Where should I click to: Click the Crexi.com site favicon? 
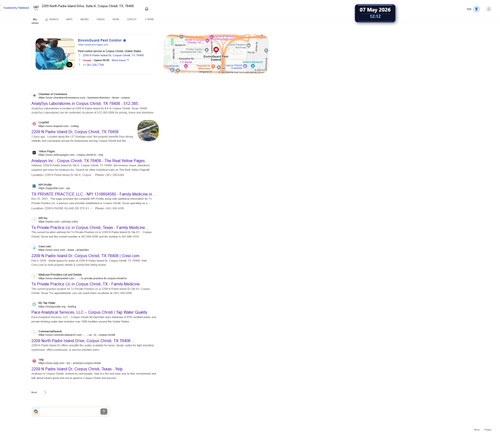tap(34, 248)
